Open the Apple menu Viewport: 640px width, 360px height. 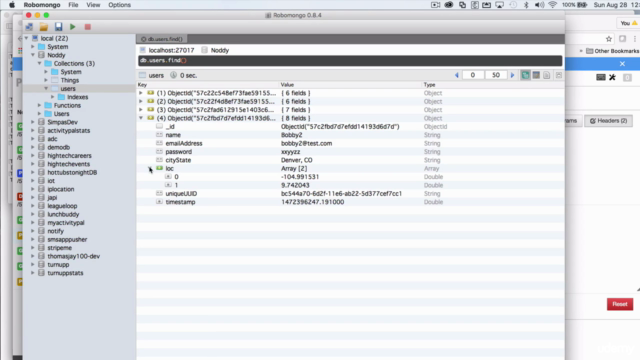(x=12, y=5)
